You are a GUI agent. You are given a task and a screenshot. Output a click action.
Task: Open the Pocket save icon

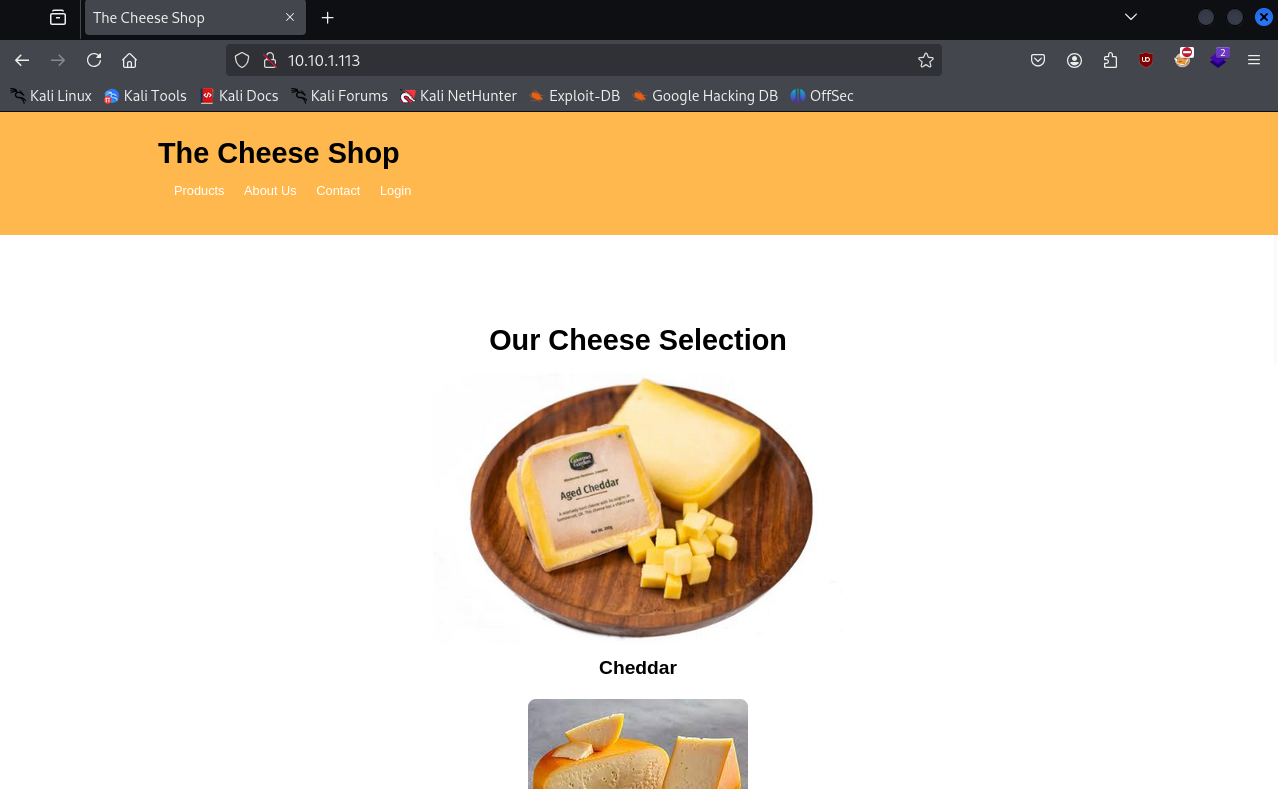[x=1038, y=60]
